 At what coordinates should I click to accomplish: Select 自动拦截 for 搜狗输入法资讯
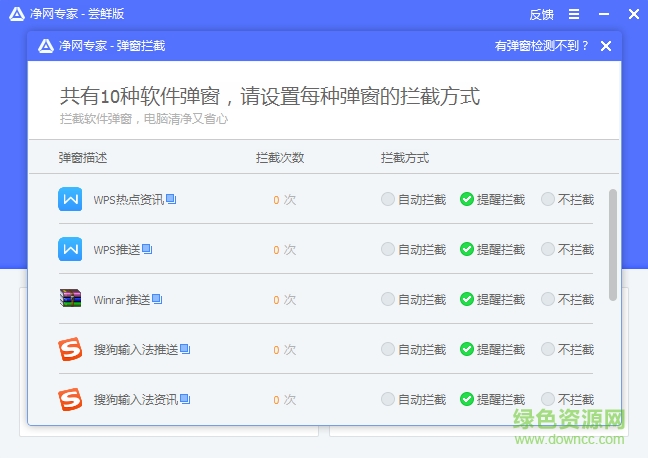pos(413,399)
